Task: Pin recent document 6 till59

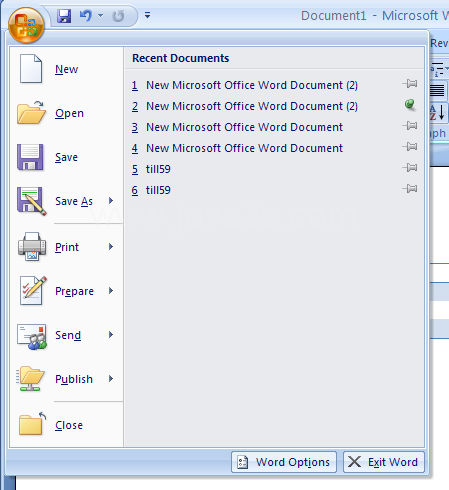Action: pos(410,189)
